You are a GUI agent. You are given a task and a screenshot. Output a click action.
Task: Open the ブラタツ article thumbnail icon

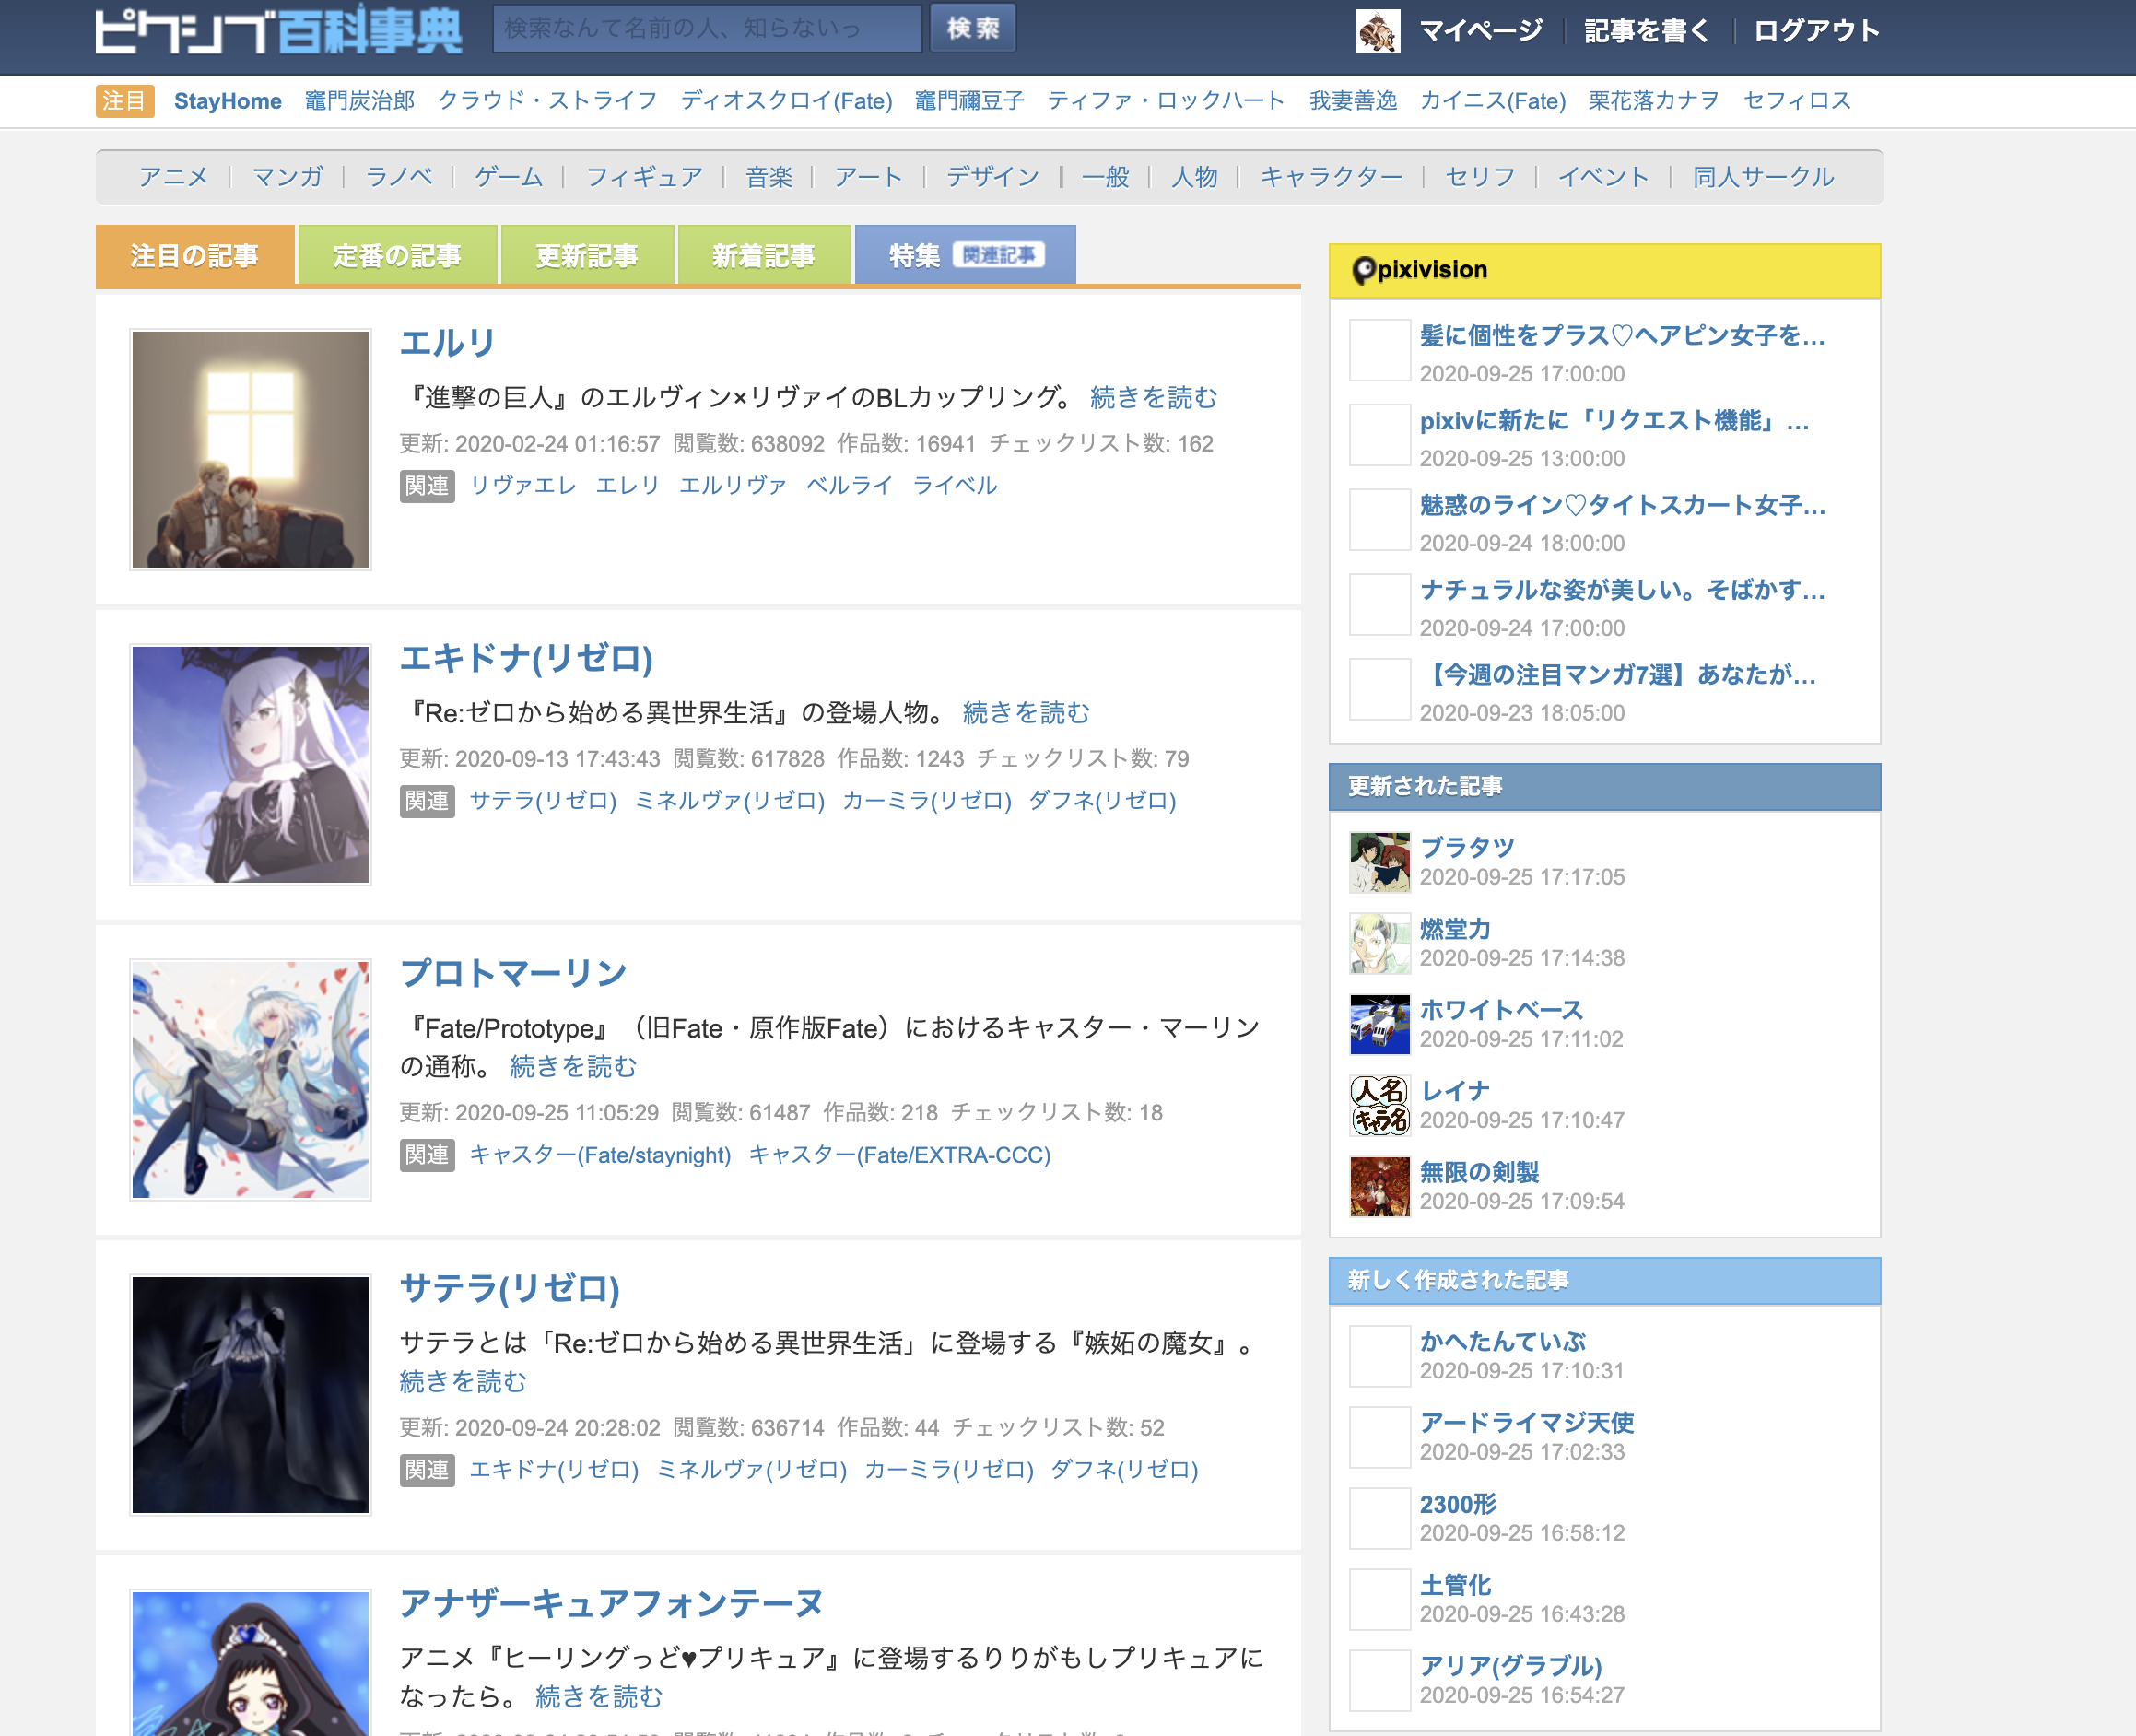click(x=1379, y=862)
